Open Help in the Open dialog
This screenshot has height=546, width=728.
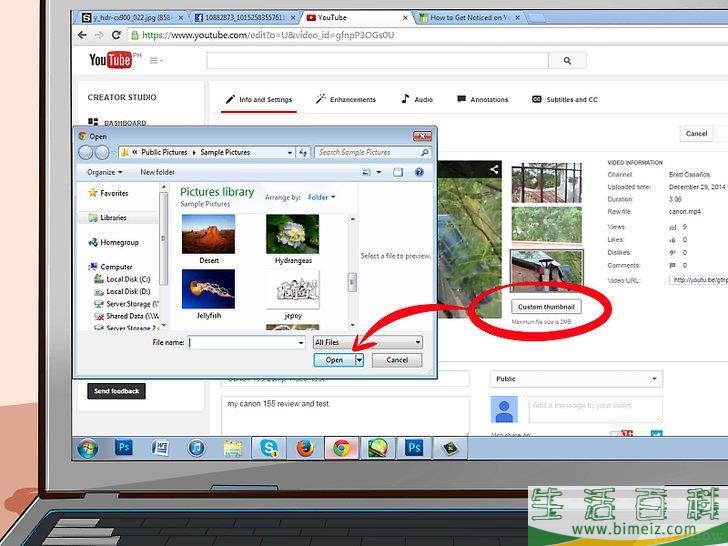pos(419,172)
